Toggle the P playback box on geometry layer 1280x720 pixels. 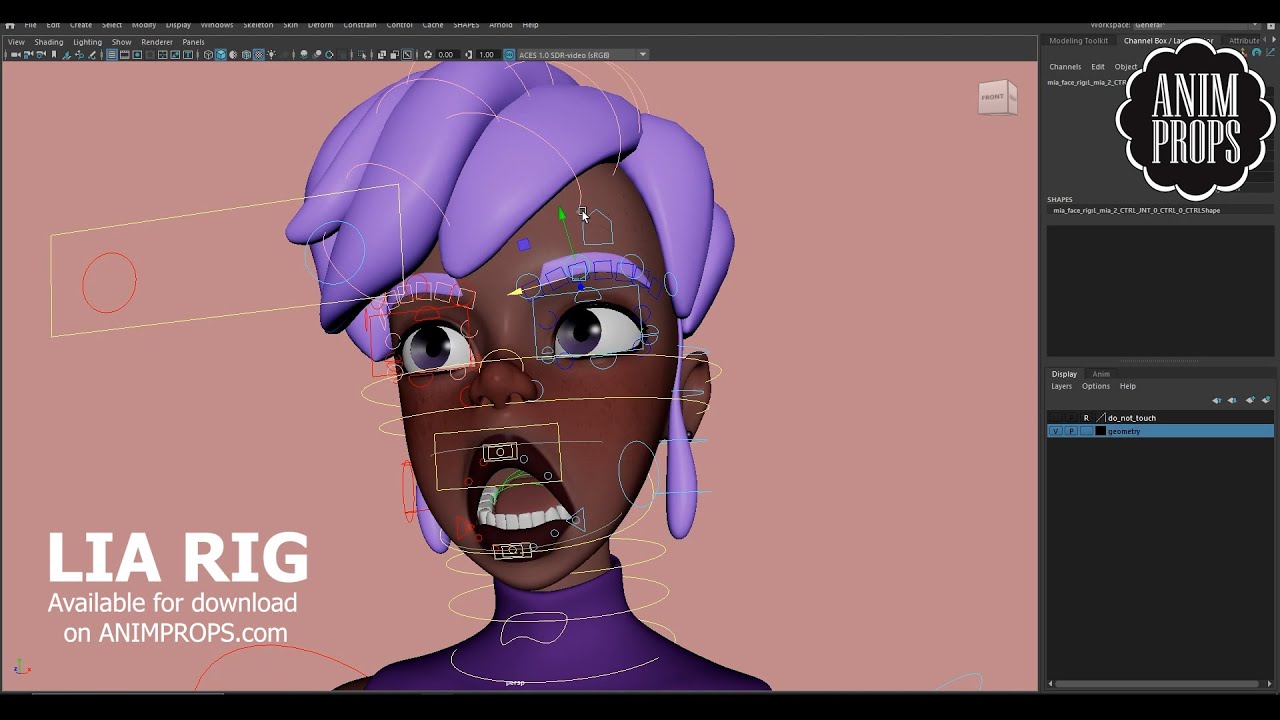(x=1071, y=431)
